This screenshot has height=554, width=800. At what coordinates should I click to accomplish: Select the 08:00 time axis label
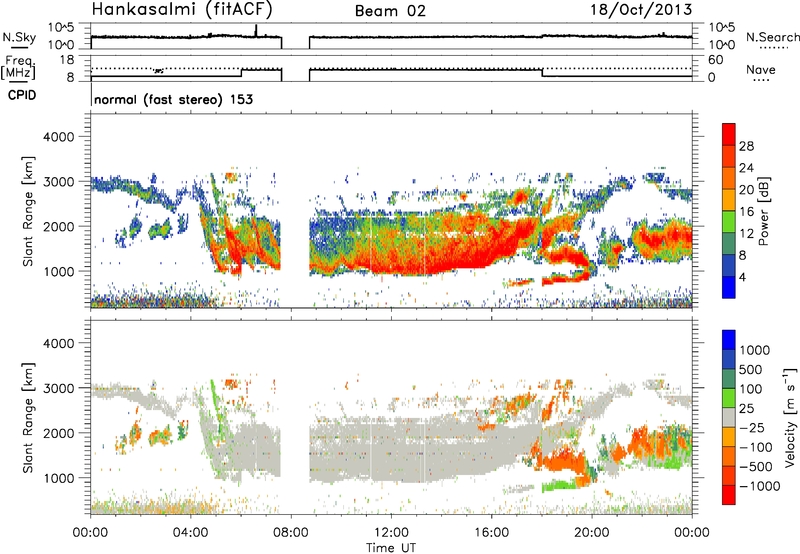click(291, 532)
